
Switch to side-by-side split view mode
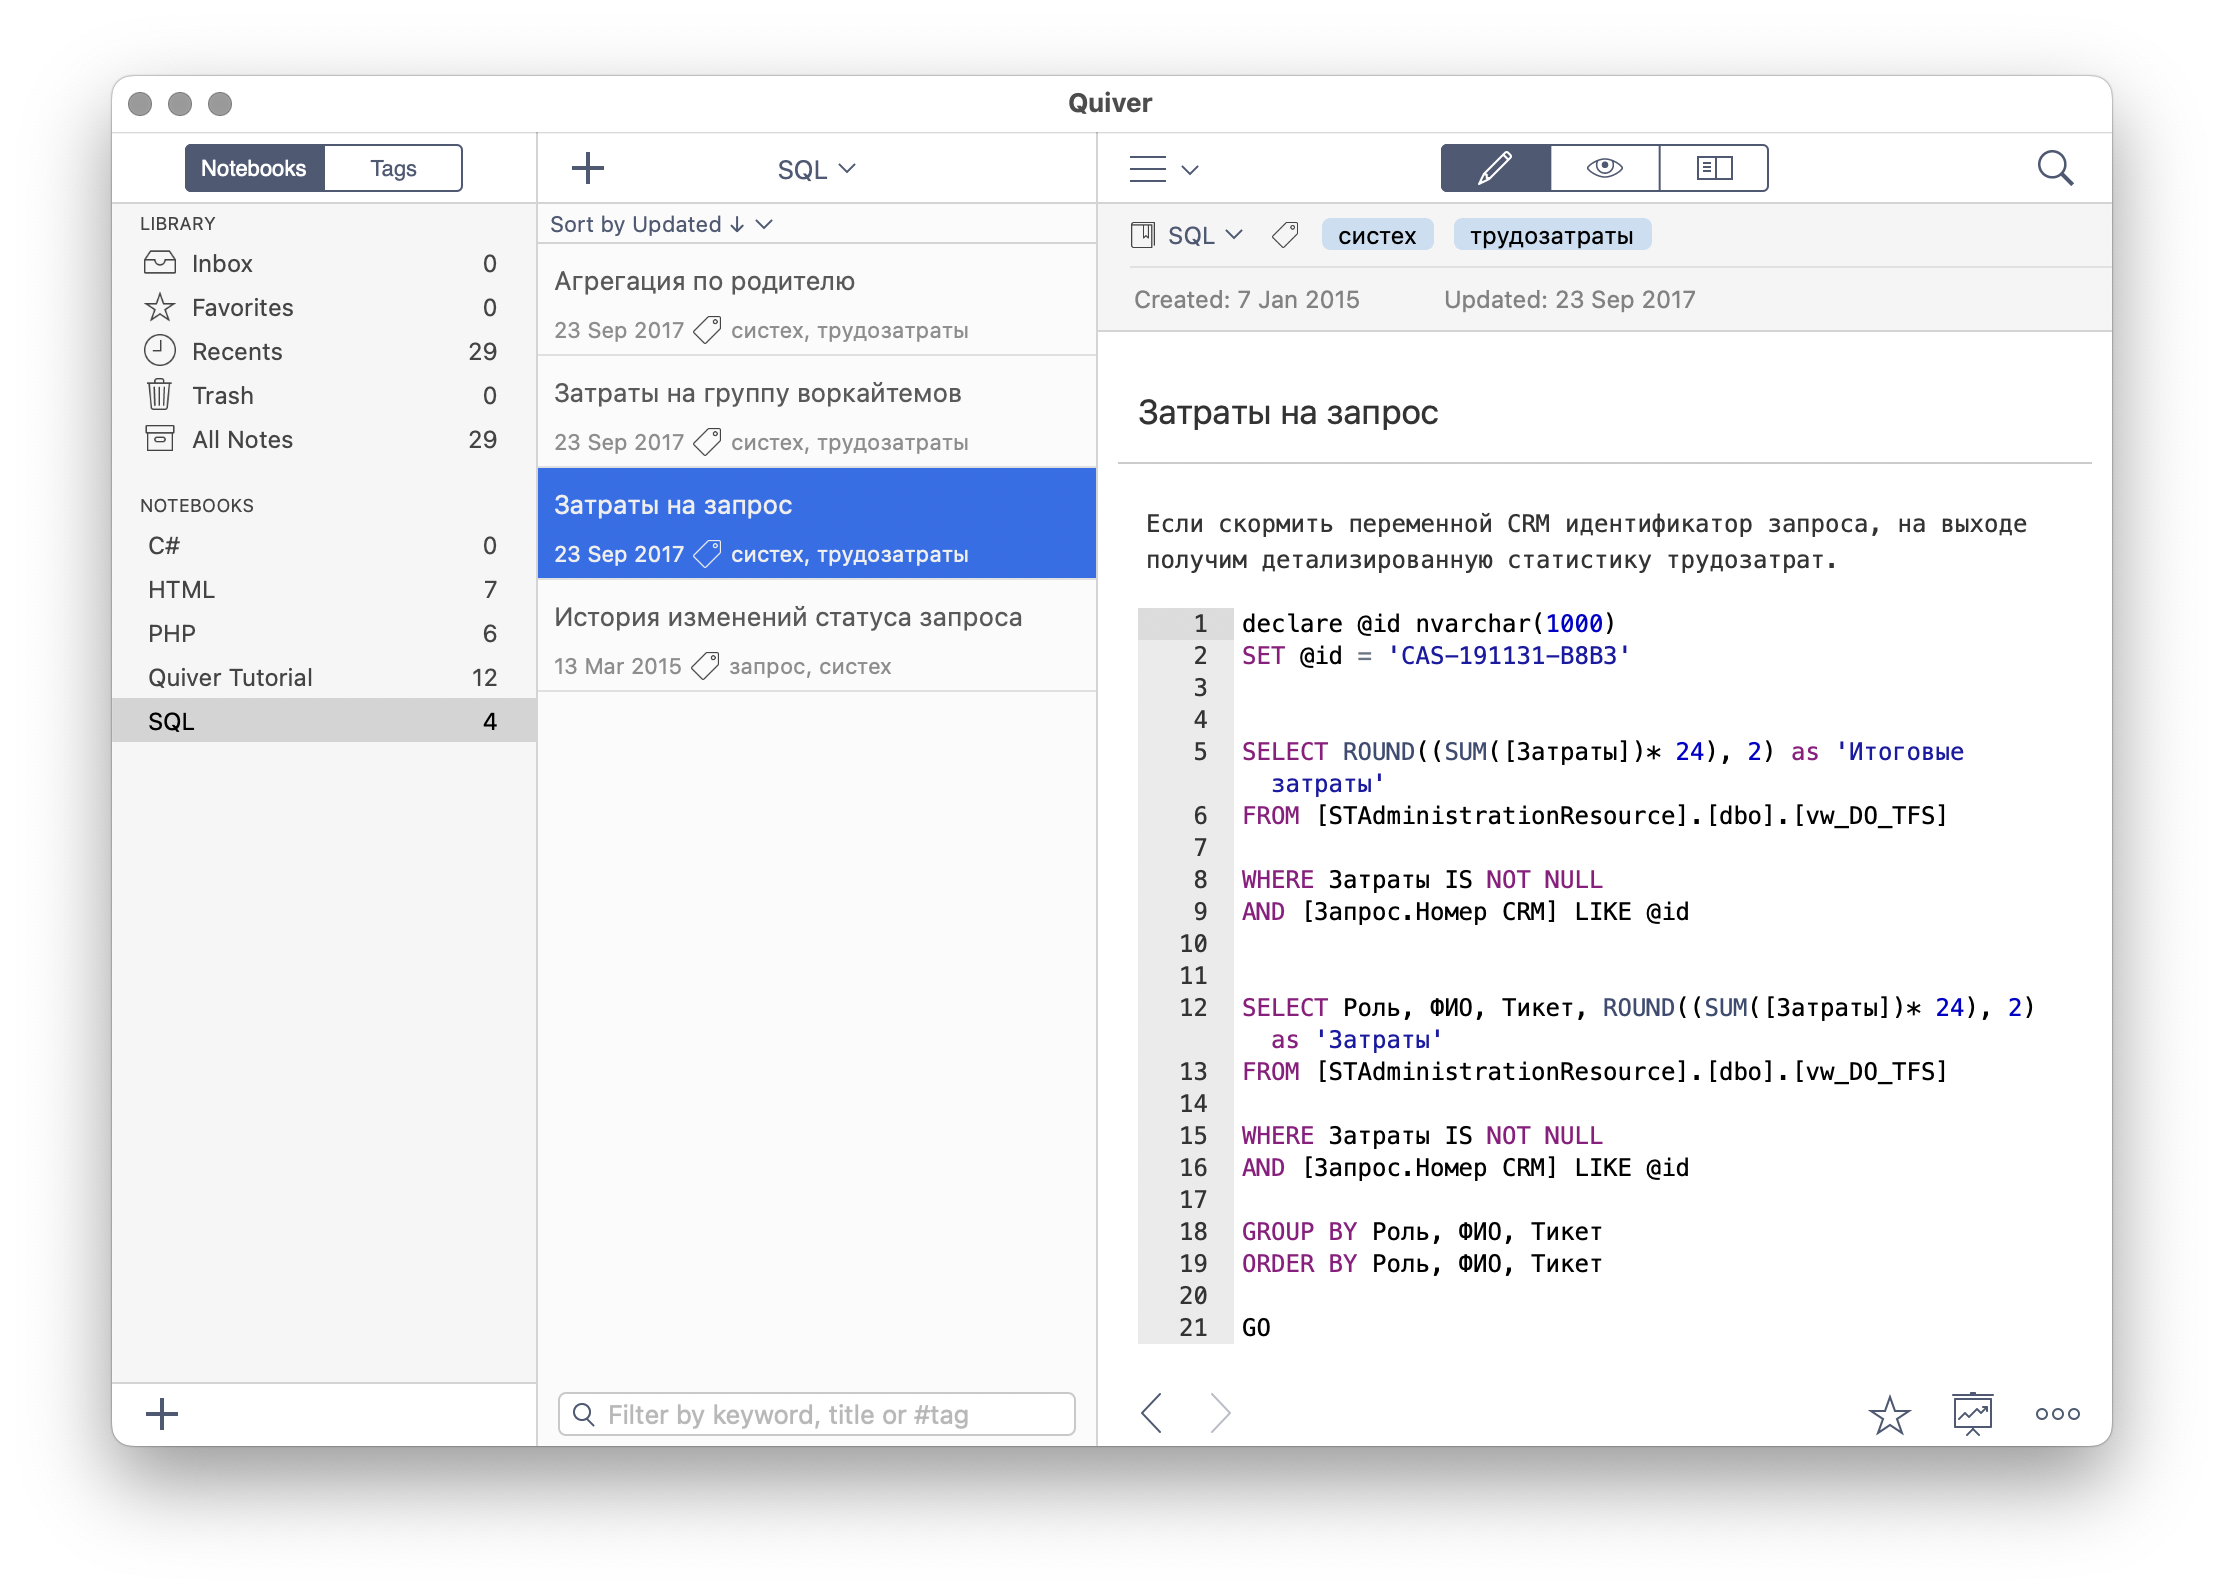1714,168
